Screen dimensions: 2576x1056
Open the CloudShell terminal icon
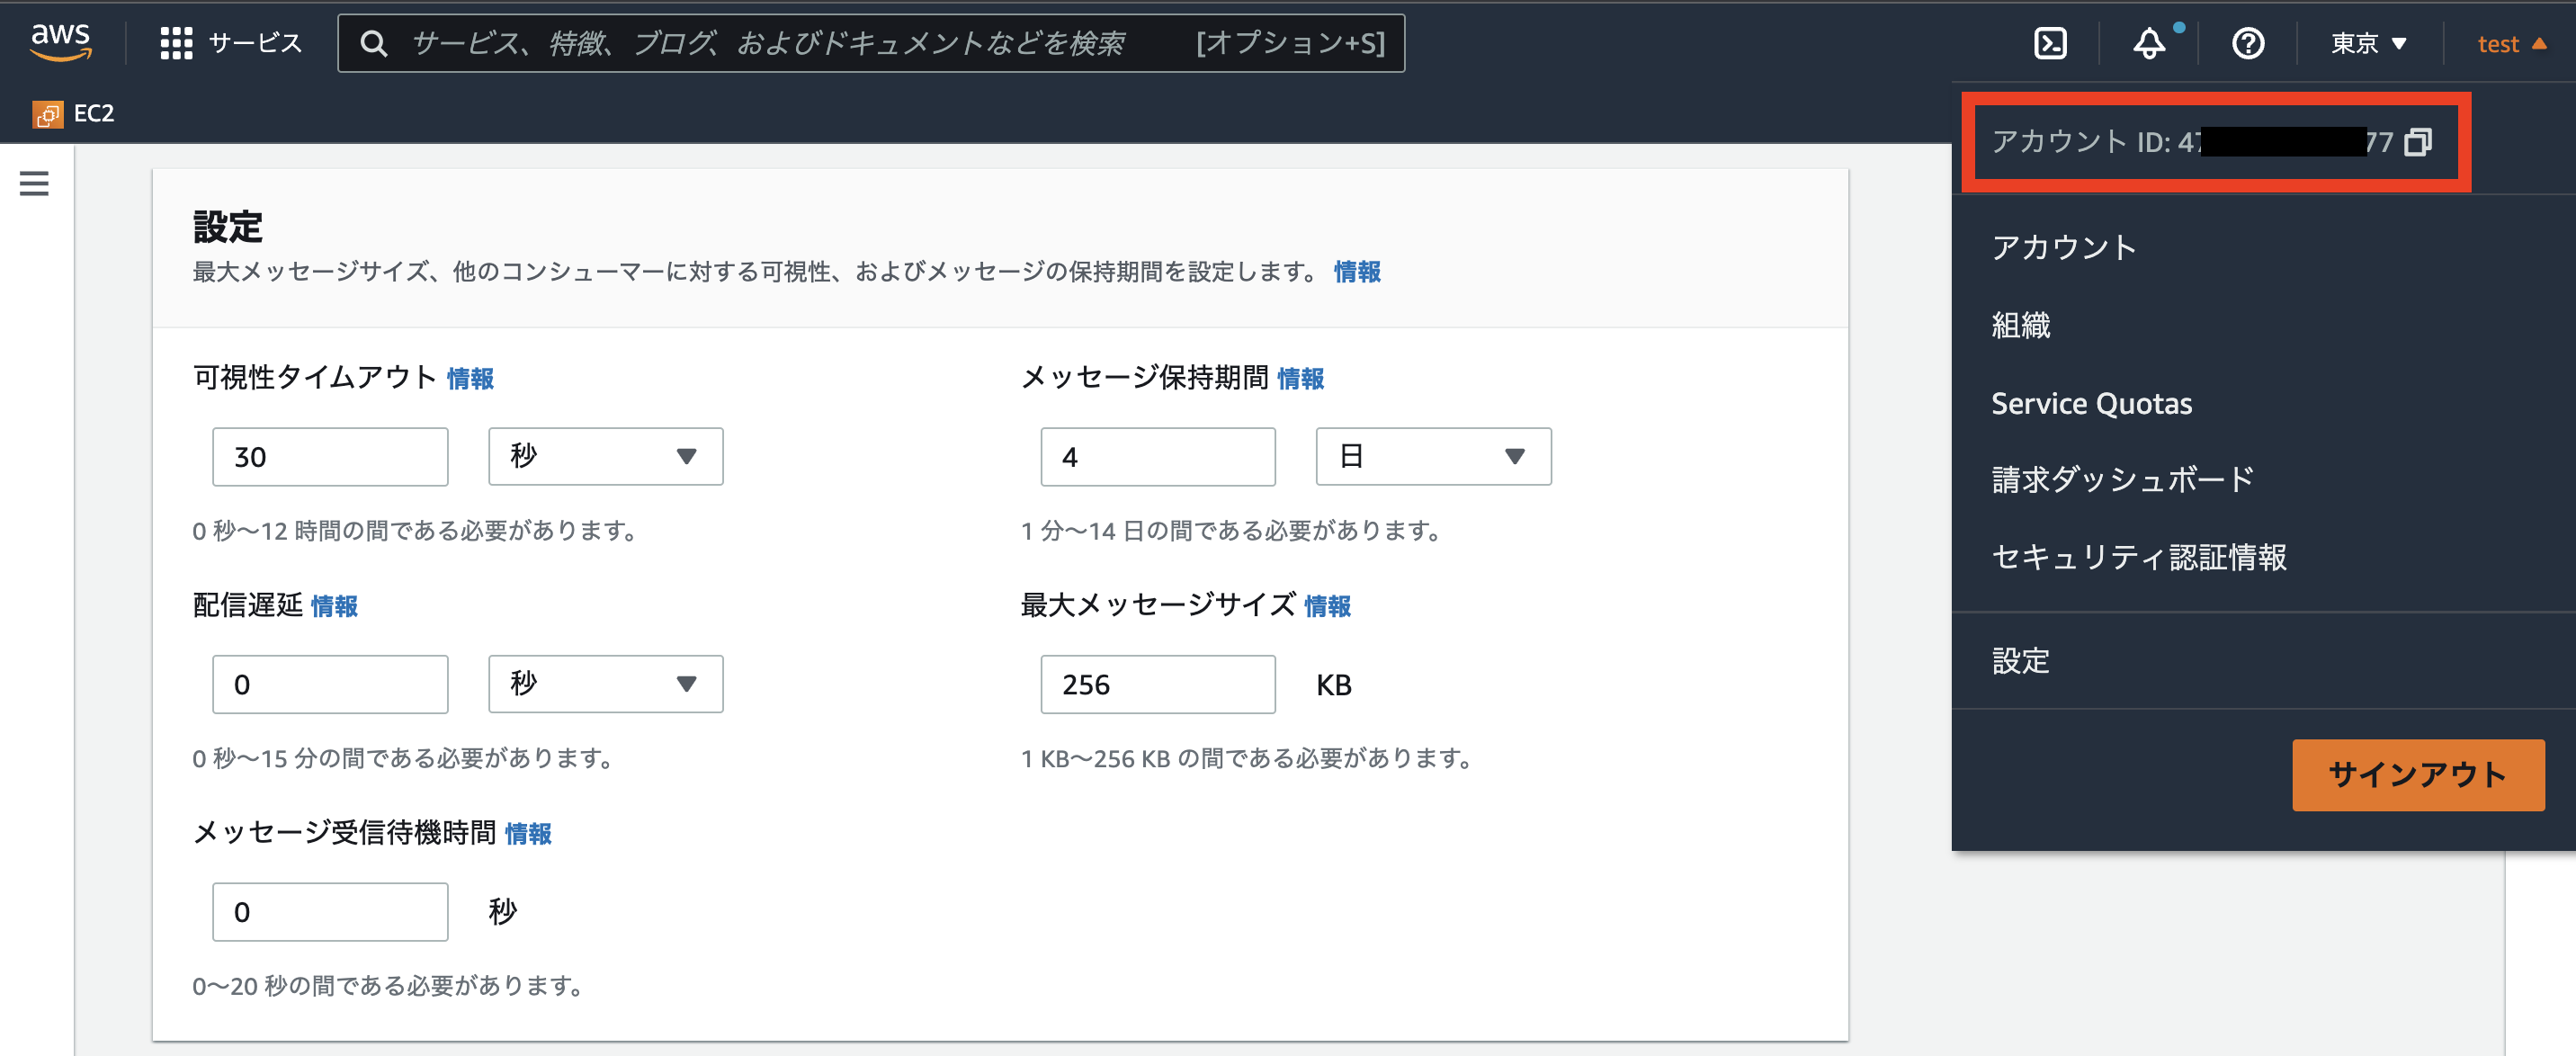pos(2048,43)
